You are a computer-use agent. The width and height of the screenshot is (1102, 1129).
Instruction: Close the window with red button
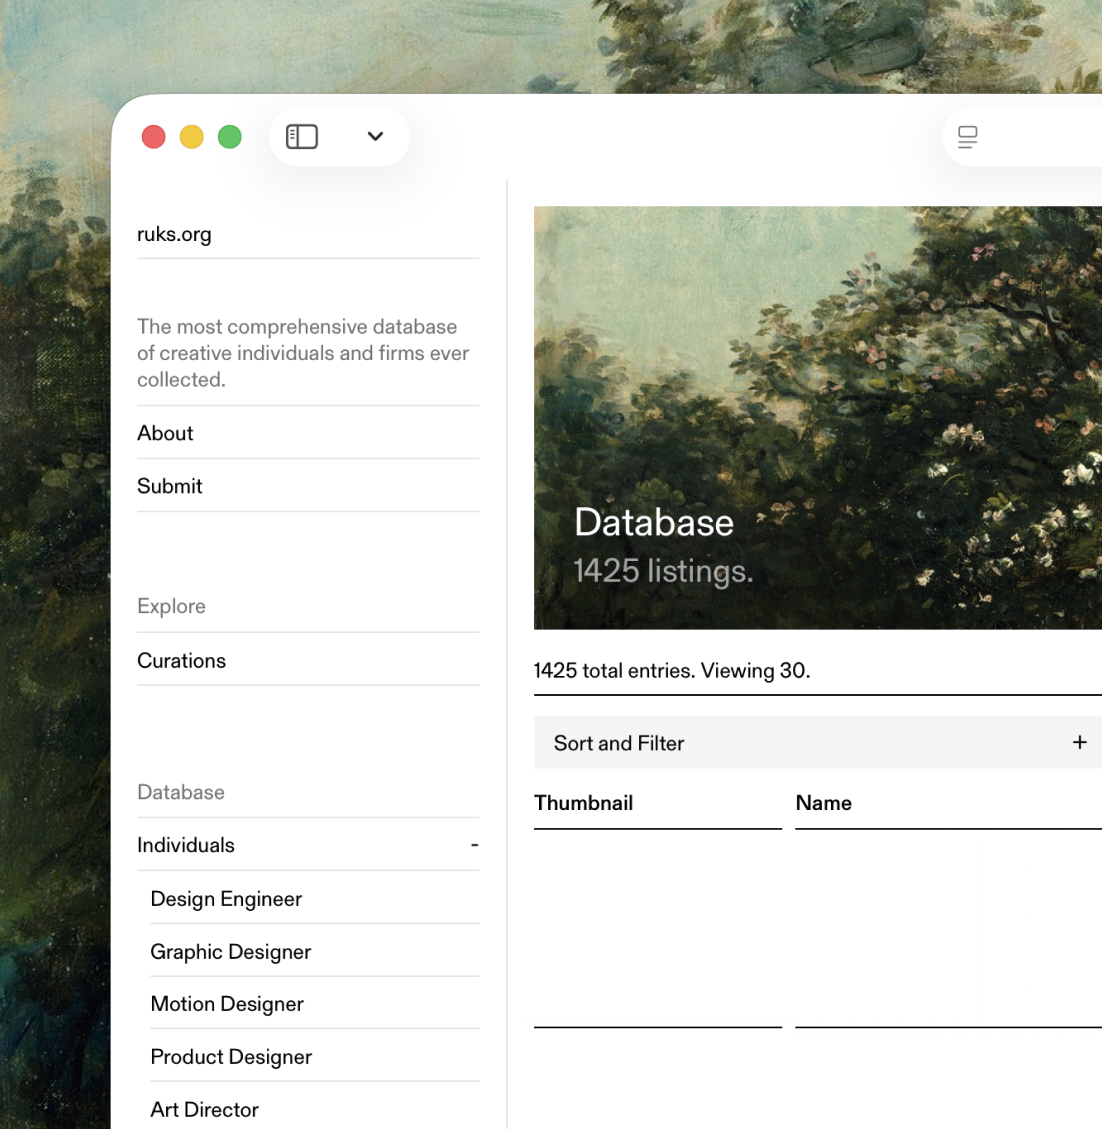tap(153, 136)
